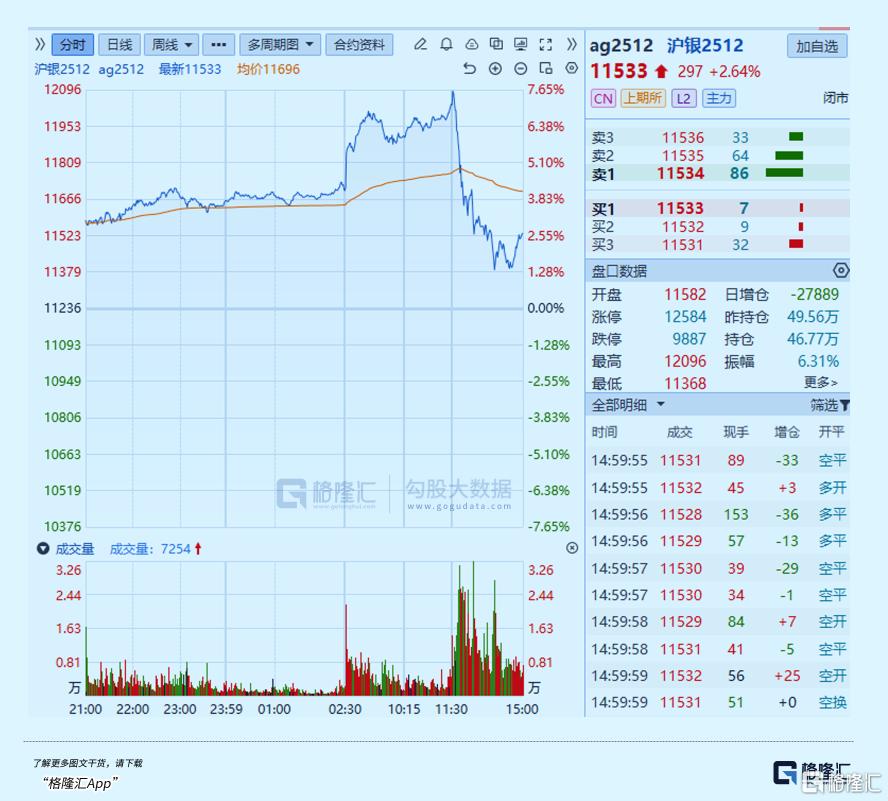
Task: Click 更多> link in 盘口数据
Action: coord(821,382)
